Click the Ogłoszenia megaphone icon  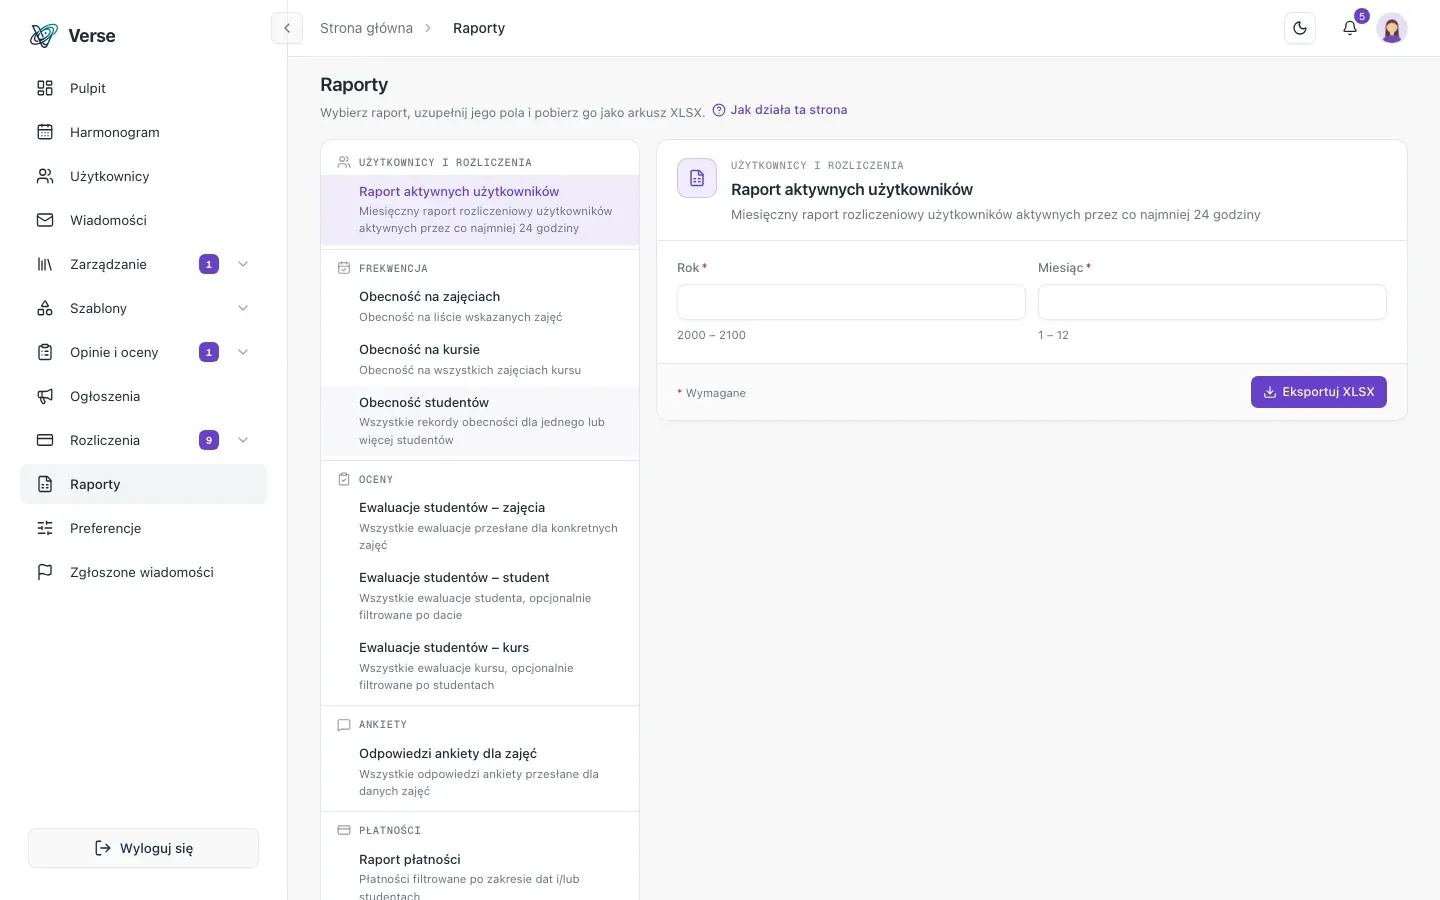click(x=45, y=396)
